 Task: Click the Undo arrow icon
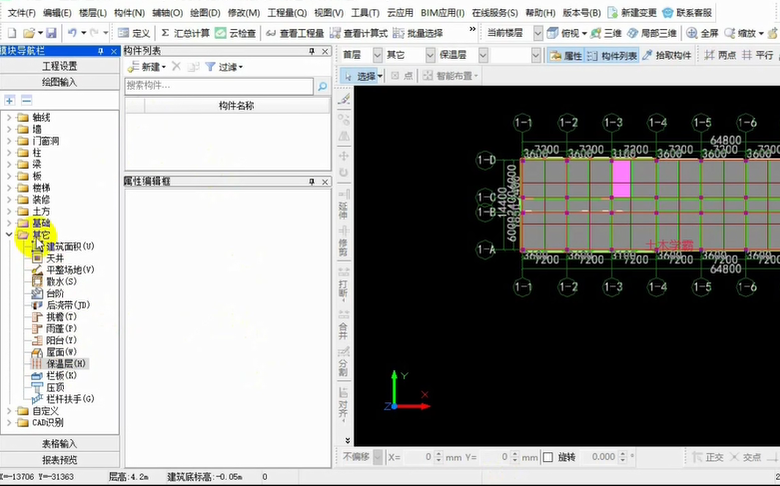tap(73, 33)
